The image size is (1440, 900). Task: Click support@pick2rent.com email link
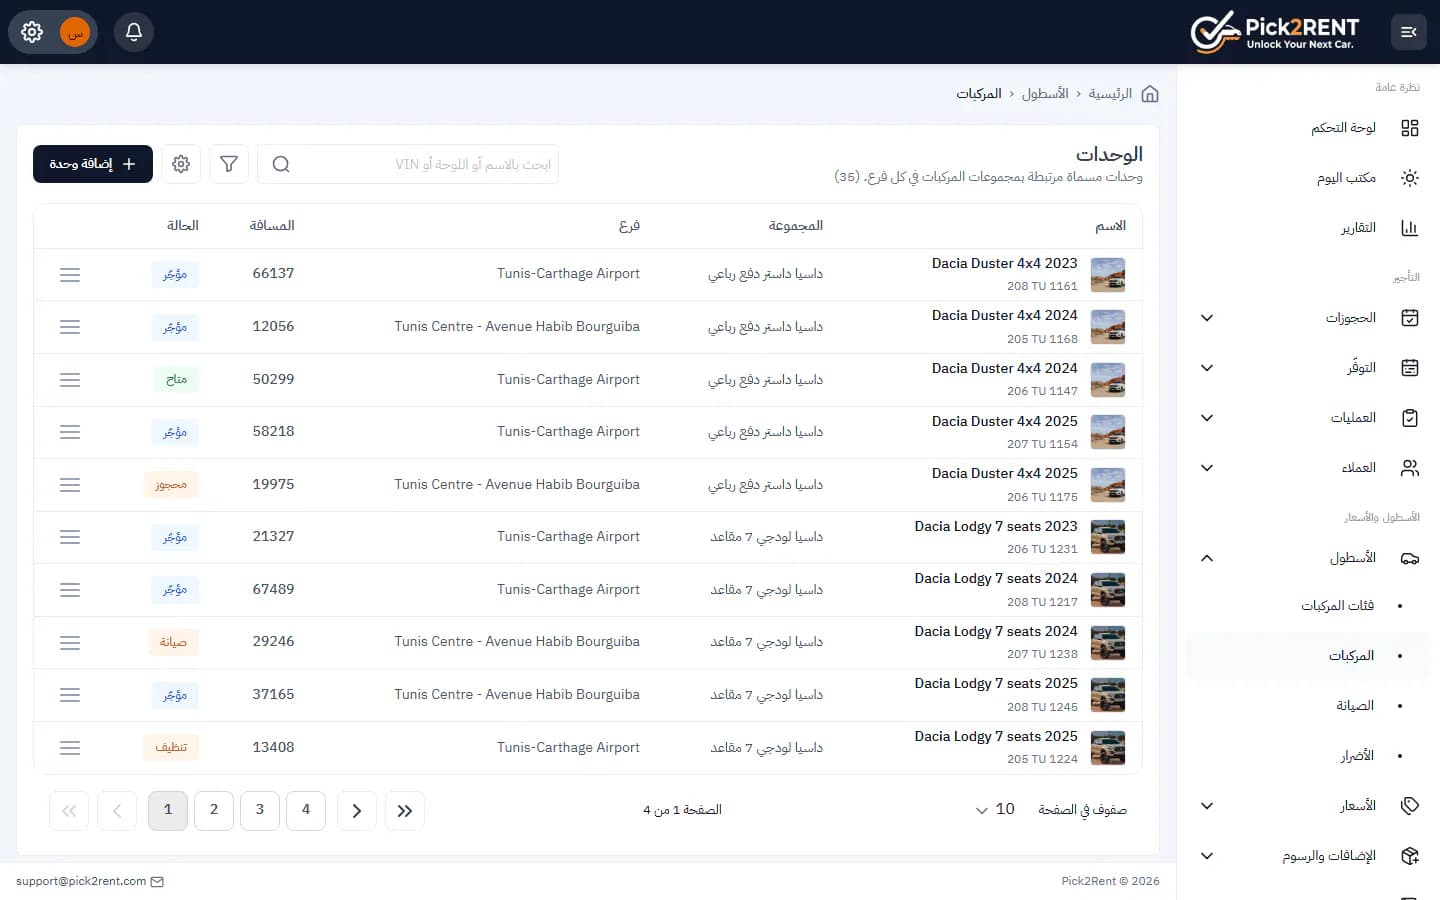(81, 882)
